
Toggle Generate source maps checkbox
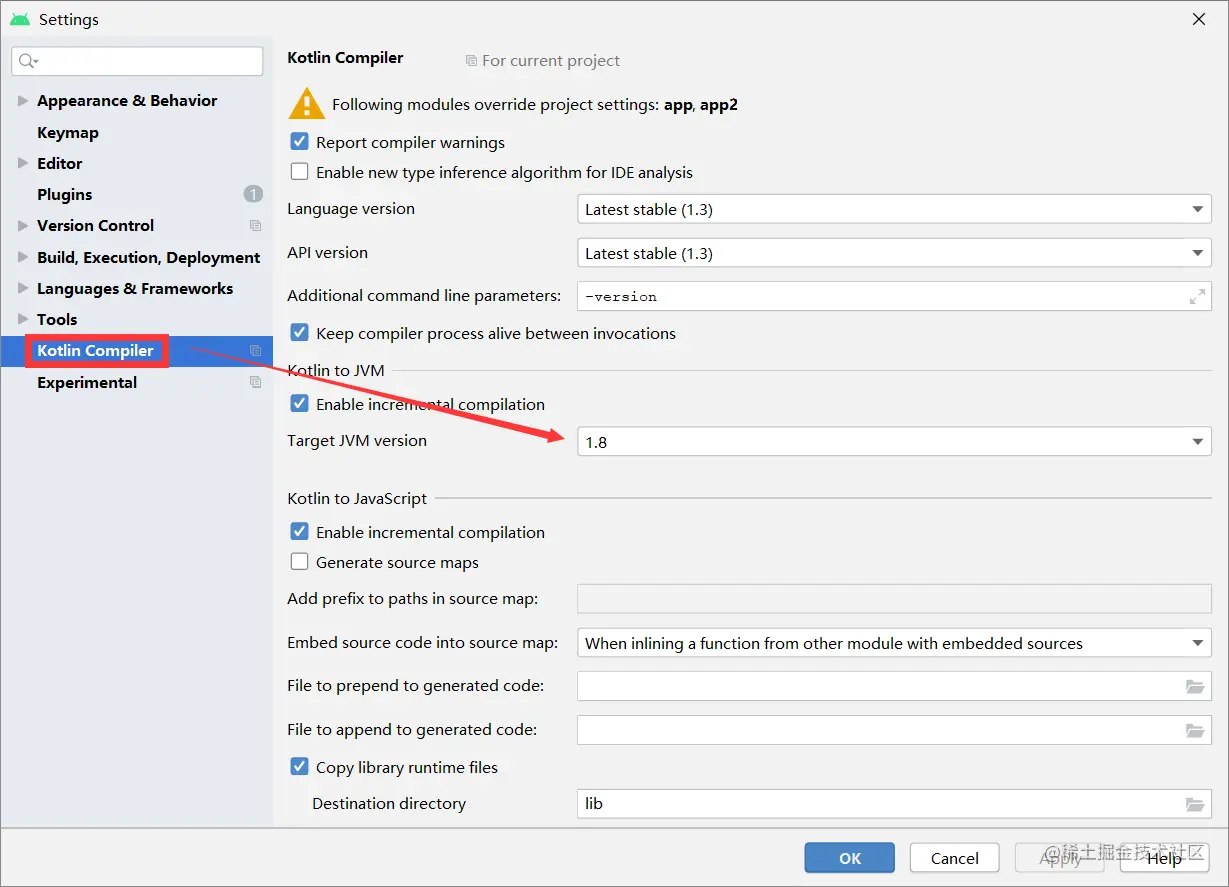pyautogui.click(x=299, y=562)
